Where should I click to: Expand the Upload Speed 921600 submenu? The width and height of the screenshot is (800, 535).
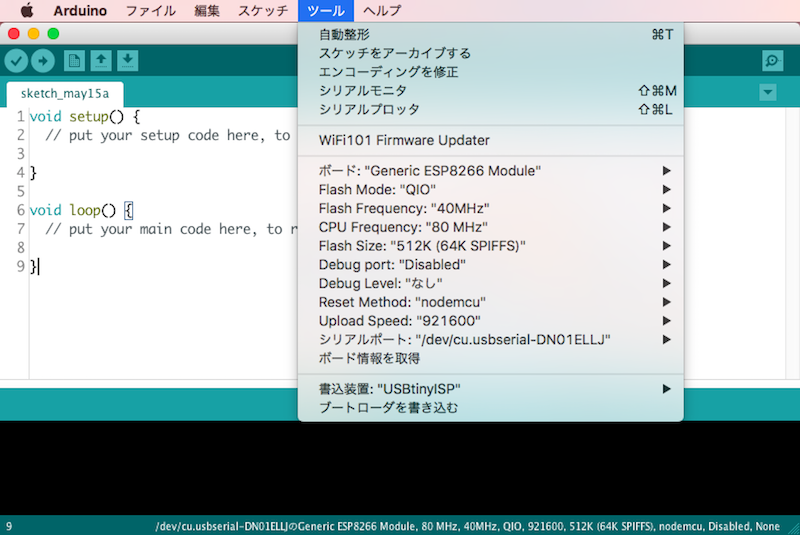tap(490, 321)
